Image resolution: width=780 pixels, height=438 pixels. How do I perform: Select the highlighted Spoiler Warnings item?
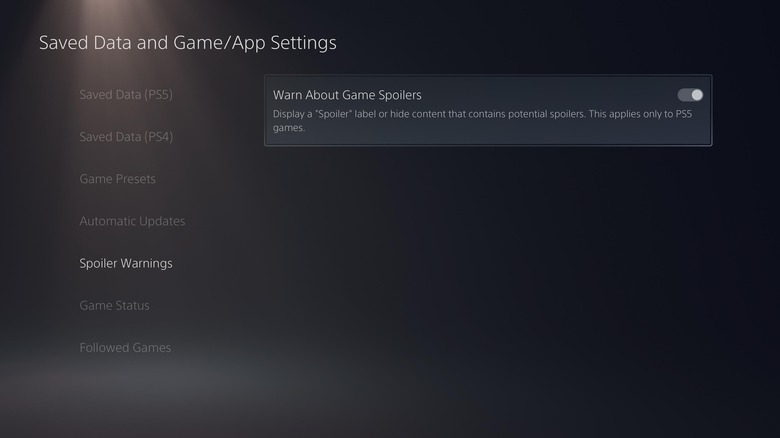click(x=126, y=263)
